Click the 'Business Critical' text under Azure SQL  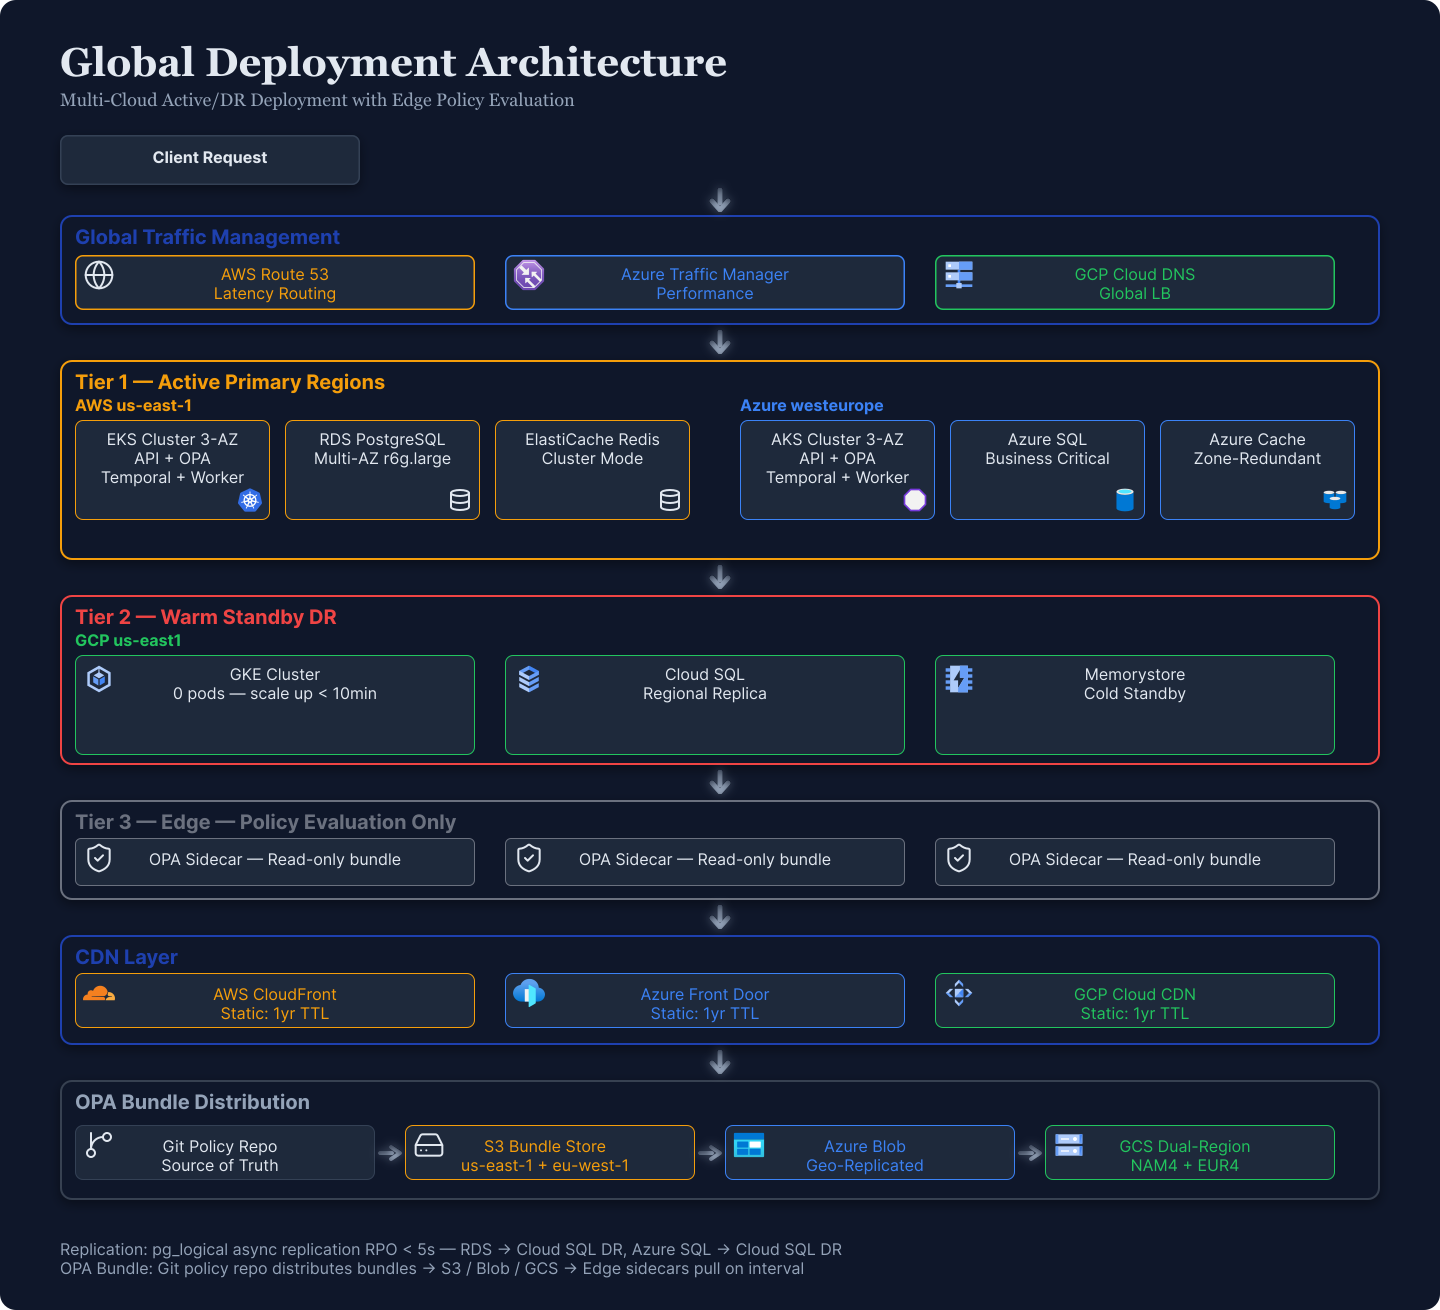(1047, 458)
